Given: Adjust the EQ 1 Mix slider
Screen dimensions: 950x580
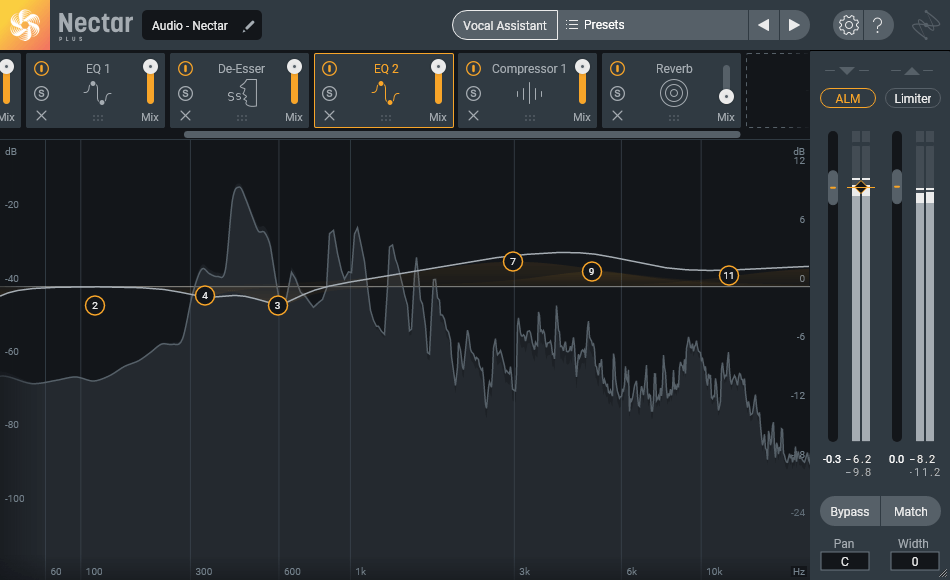Looking at the screenshot, I should pyautogui.click(x=150, y=82).
